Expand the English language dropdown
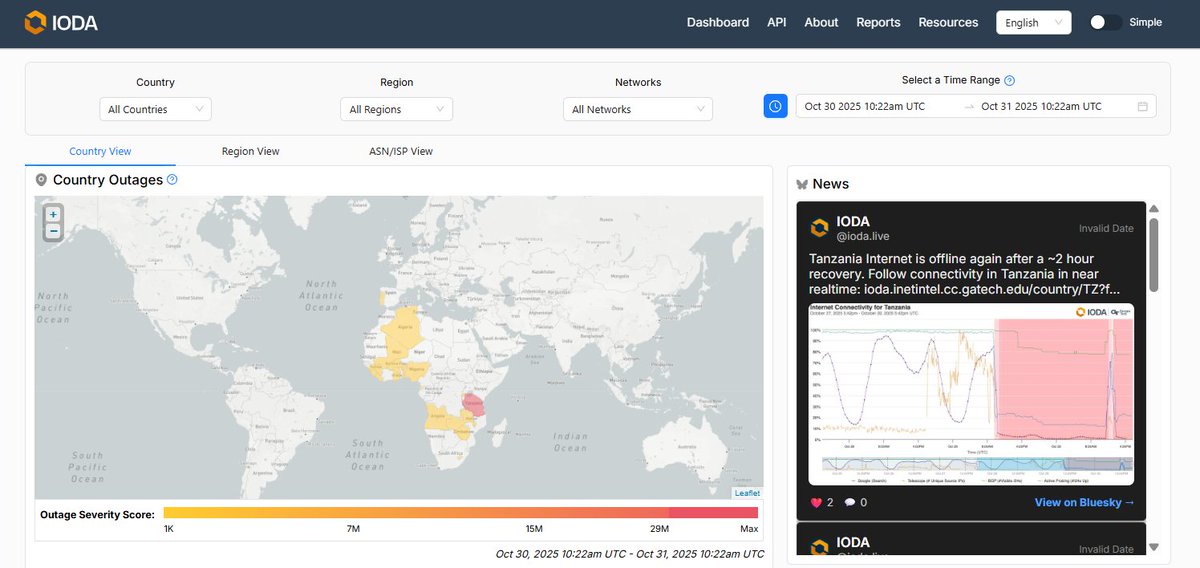The width and height of the screenshot is (1200, 568). tap(1033, 22)
